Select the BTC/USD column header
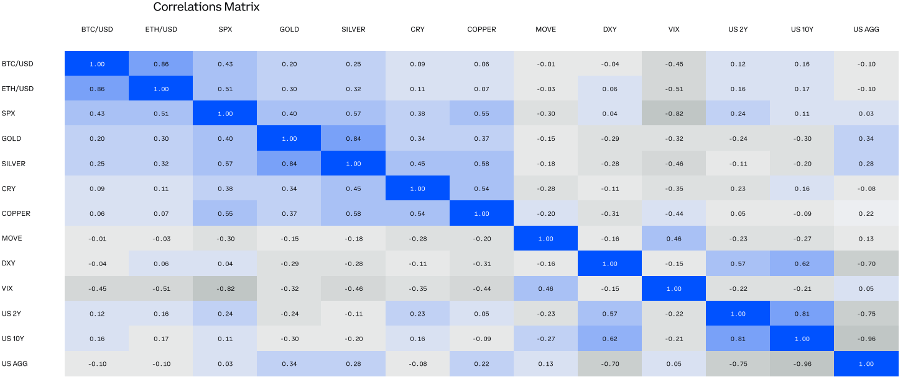 coord(97,29)
